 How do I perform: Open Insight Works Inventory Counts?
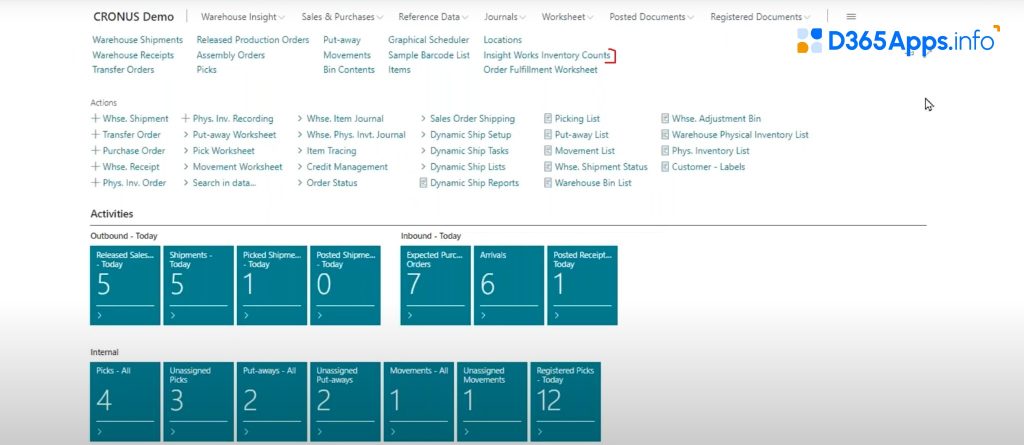(547, 55)
